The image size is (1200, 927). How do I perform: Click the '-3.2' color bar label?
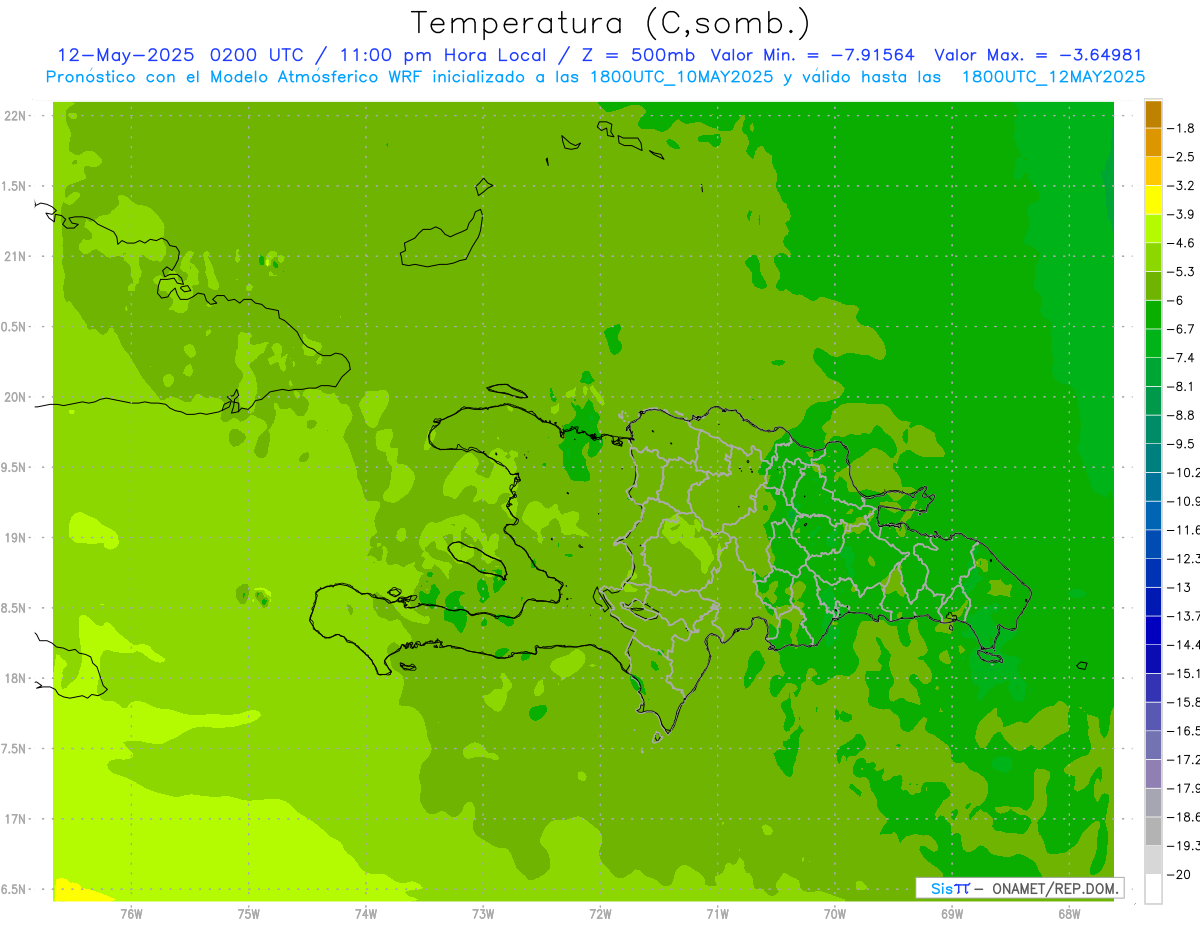[x=1183, y=186]
